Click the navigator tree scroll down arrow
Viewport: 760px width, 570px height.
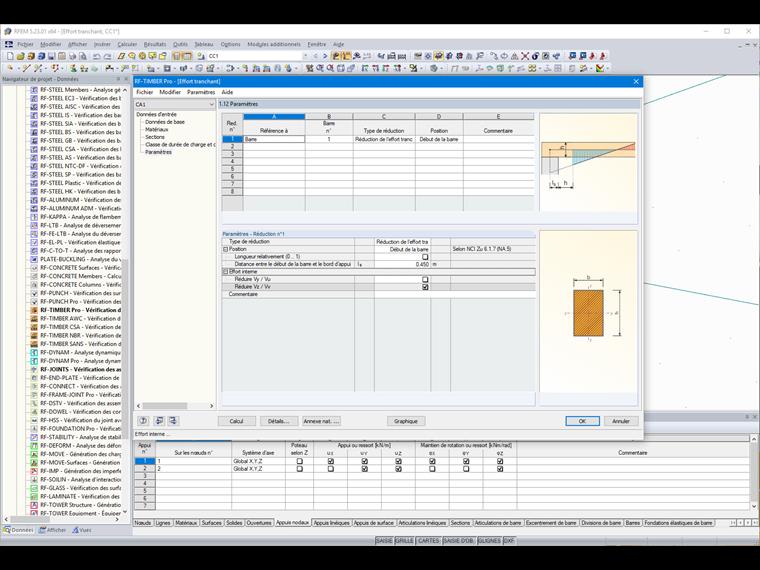(x=125, y=512)
